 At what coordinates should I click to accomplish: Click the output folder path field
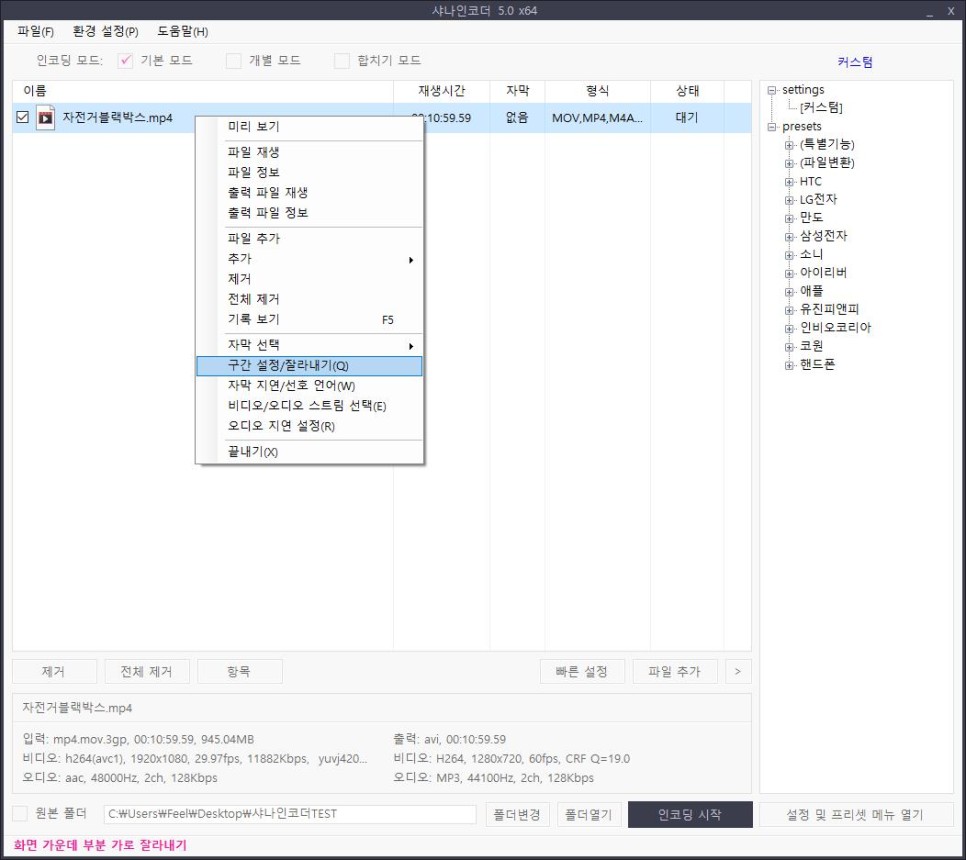click(x=290, y=814)
